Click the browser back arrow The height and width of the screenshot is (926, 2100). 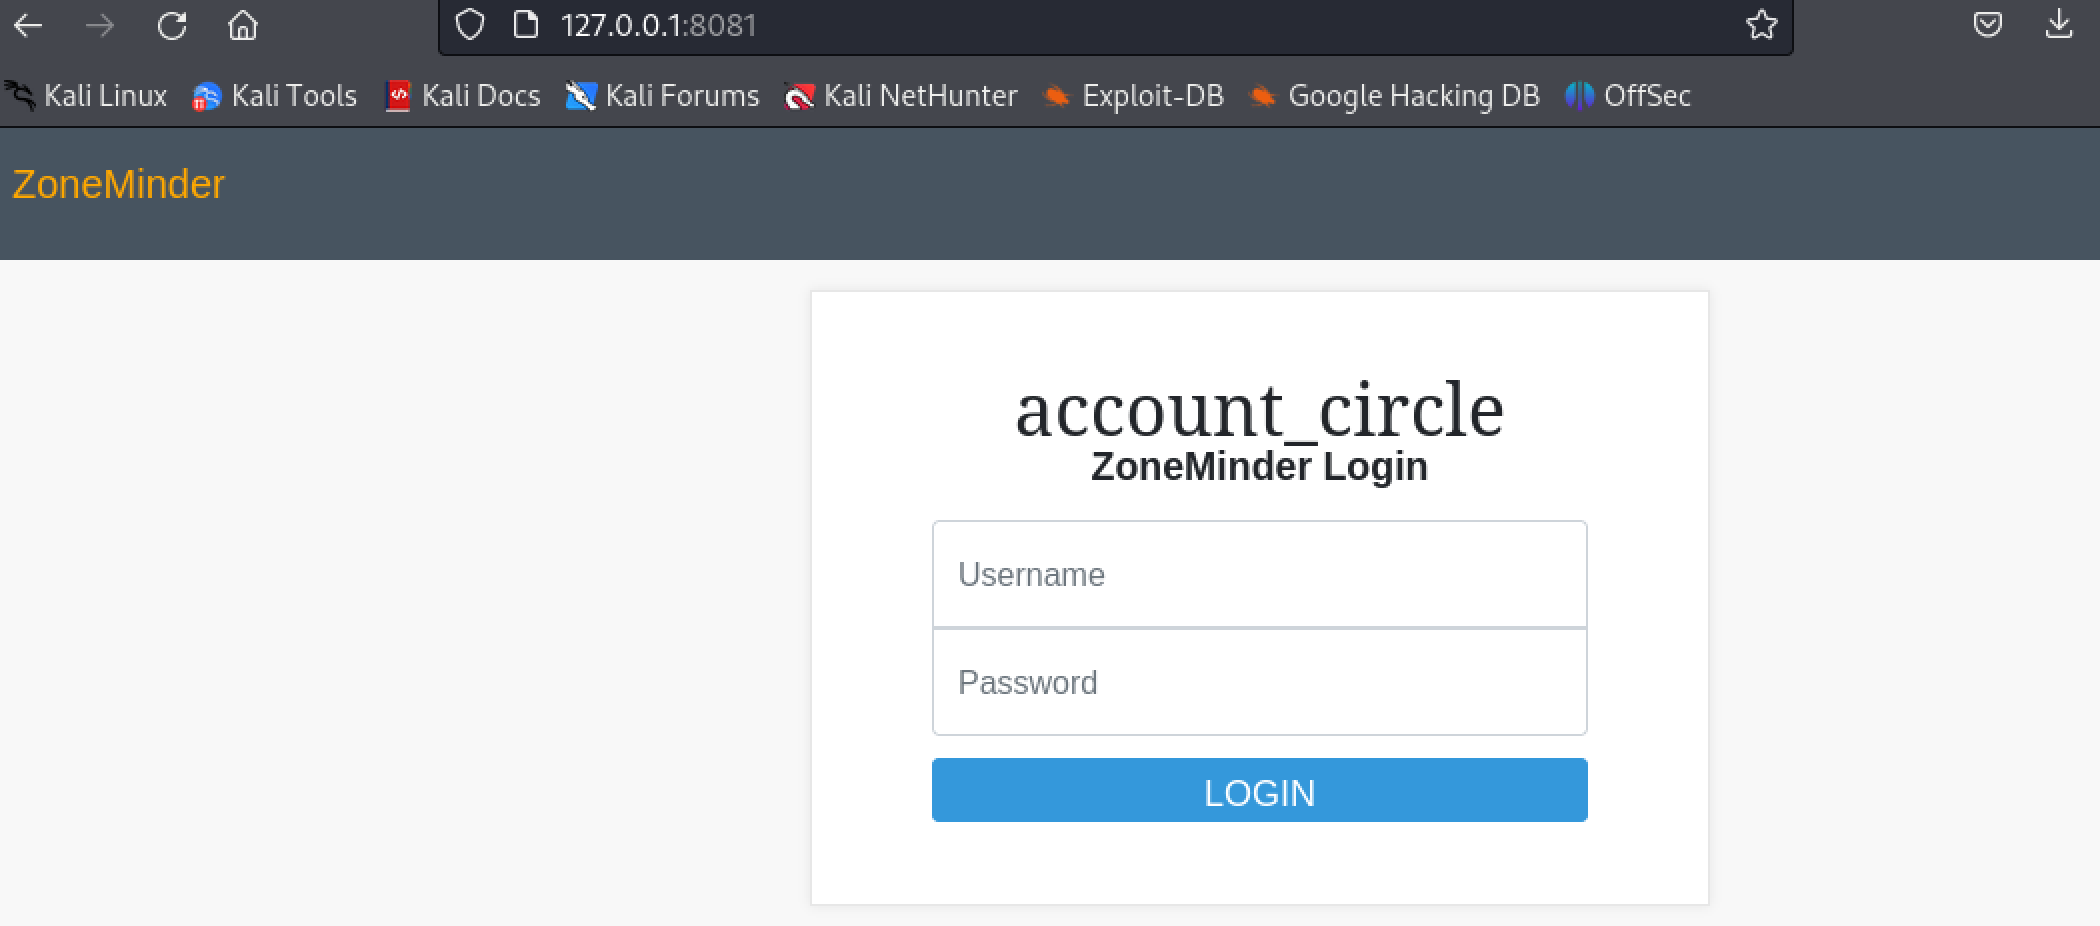click(28, 25)
